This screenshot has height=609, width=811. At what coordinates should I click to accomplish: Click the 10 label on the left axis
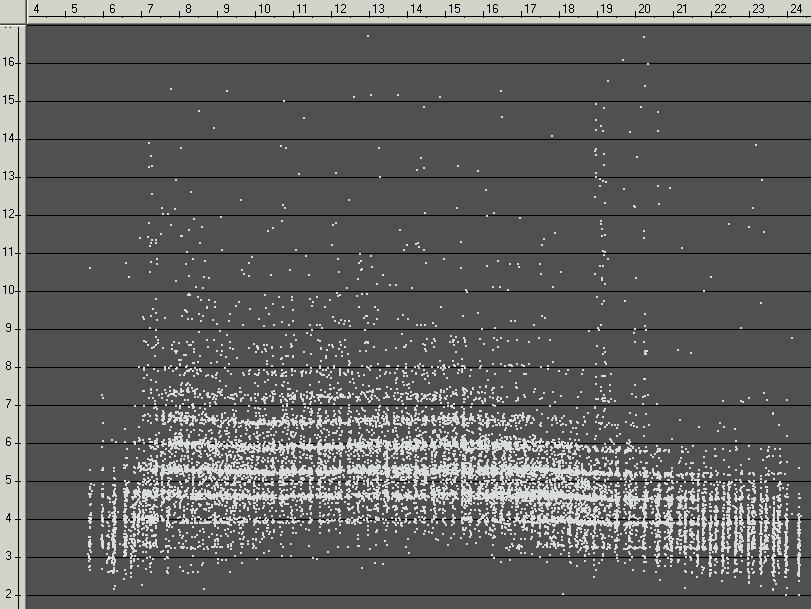coord(11,290)
